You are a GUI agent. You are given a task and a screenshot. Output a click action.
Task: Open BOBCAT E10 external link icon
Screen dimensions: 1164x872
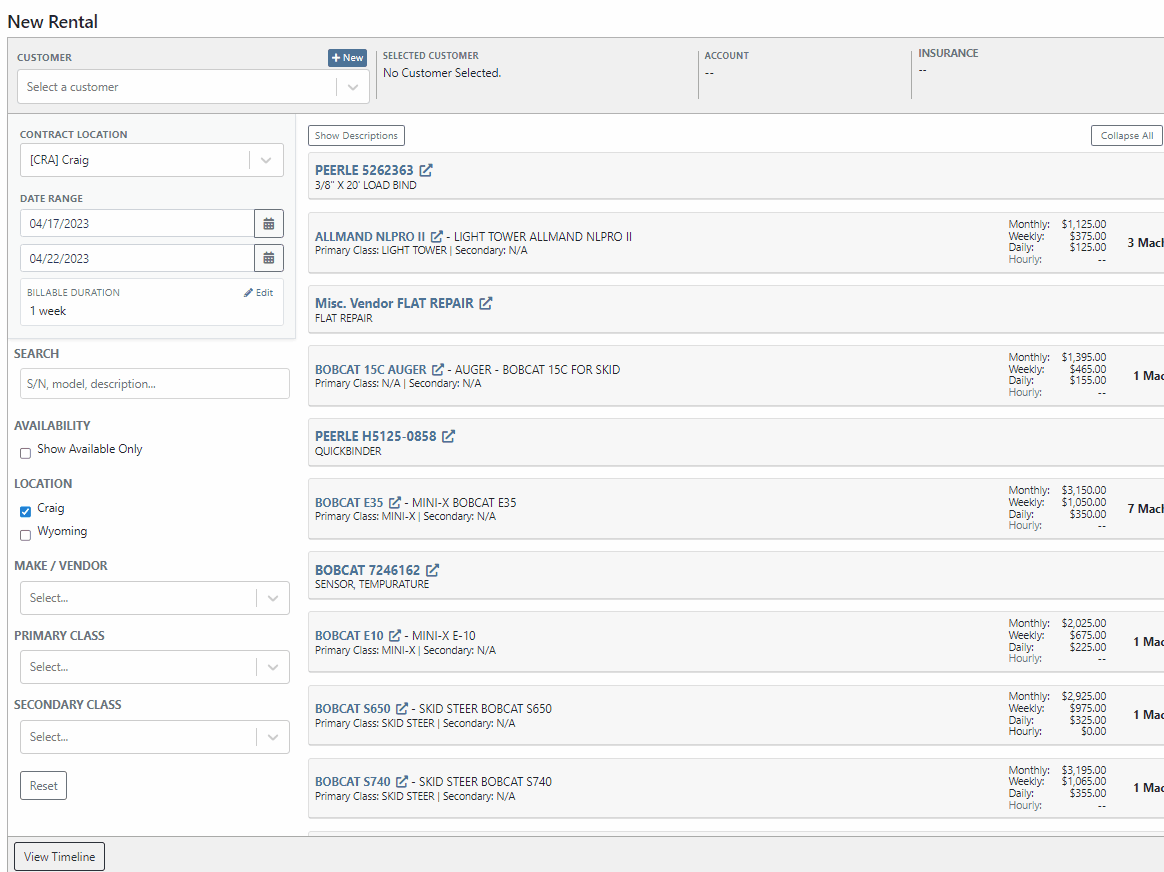[395, 635]
